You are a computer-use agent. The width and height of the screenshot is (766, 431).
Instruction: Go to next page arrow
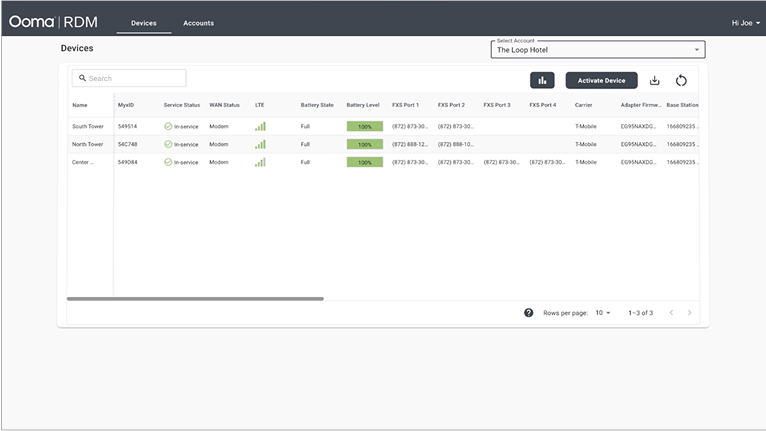[x=689, y=313]
